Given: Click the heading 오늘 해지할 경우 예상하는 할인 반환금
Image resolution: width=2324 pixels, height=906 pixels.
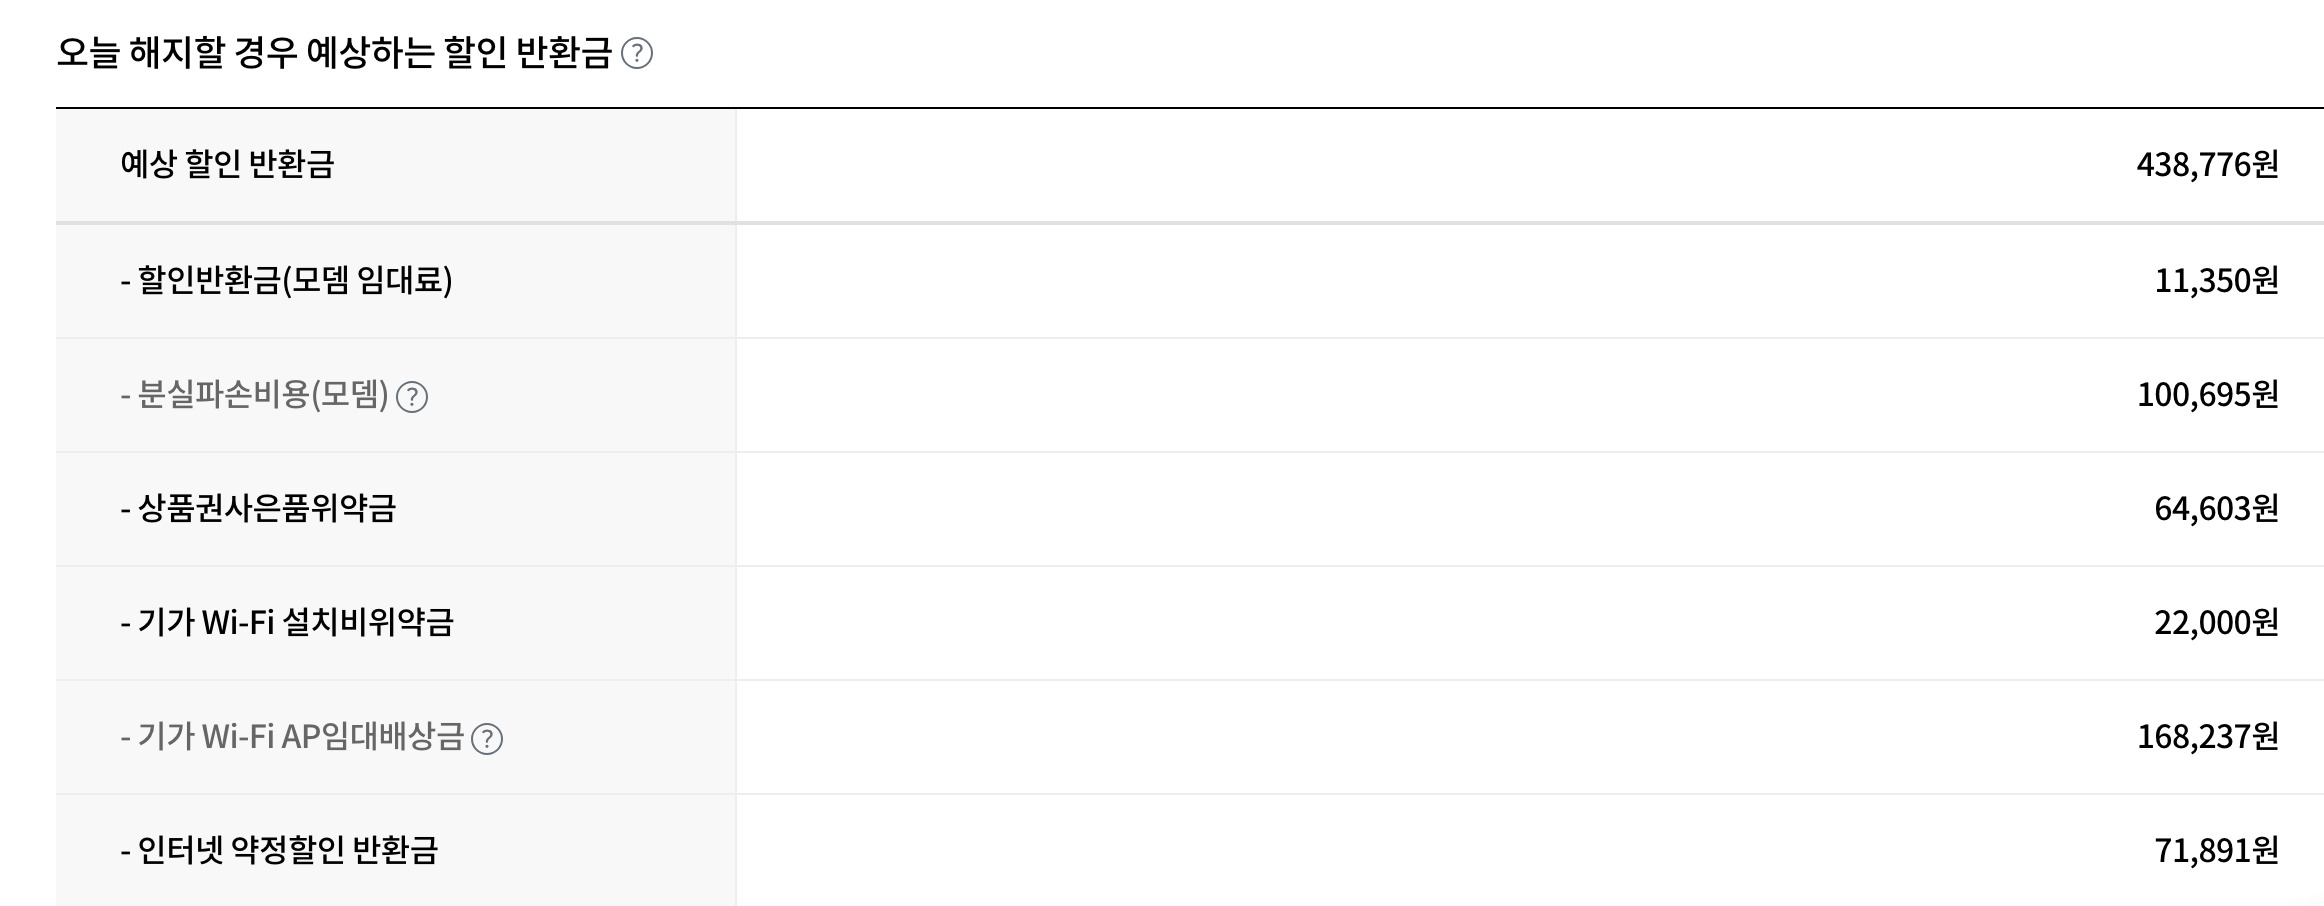Looking at the screenshot, I should tap(333, 53).
